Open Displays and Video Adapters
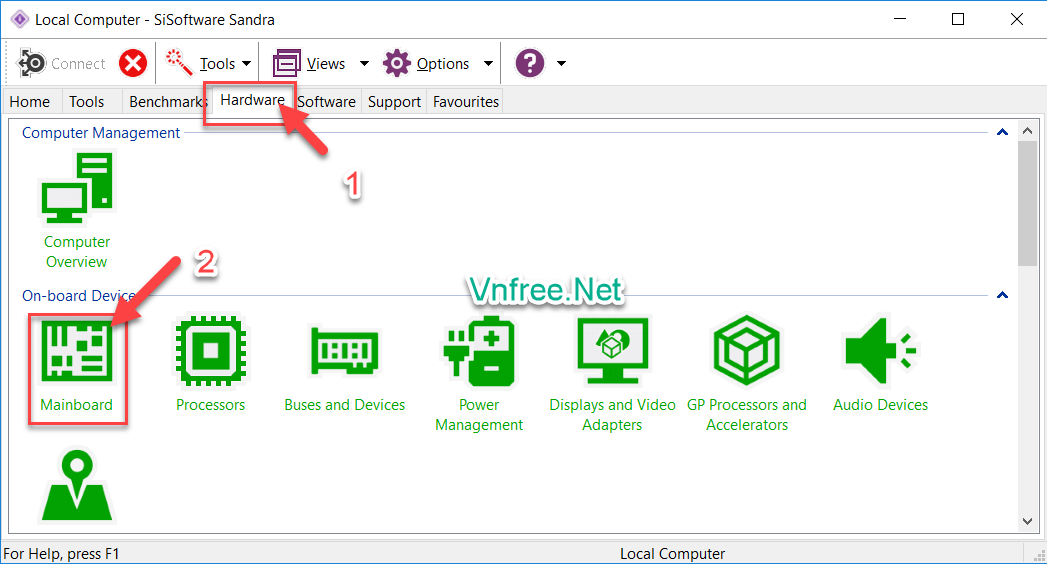Image resolution: width=1047 pixels, height=564 pixels. point(612,350)
